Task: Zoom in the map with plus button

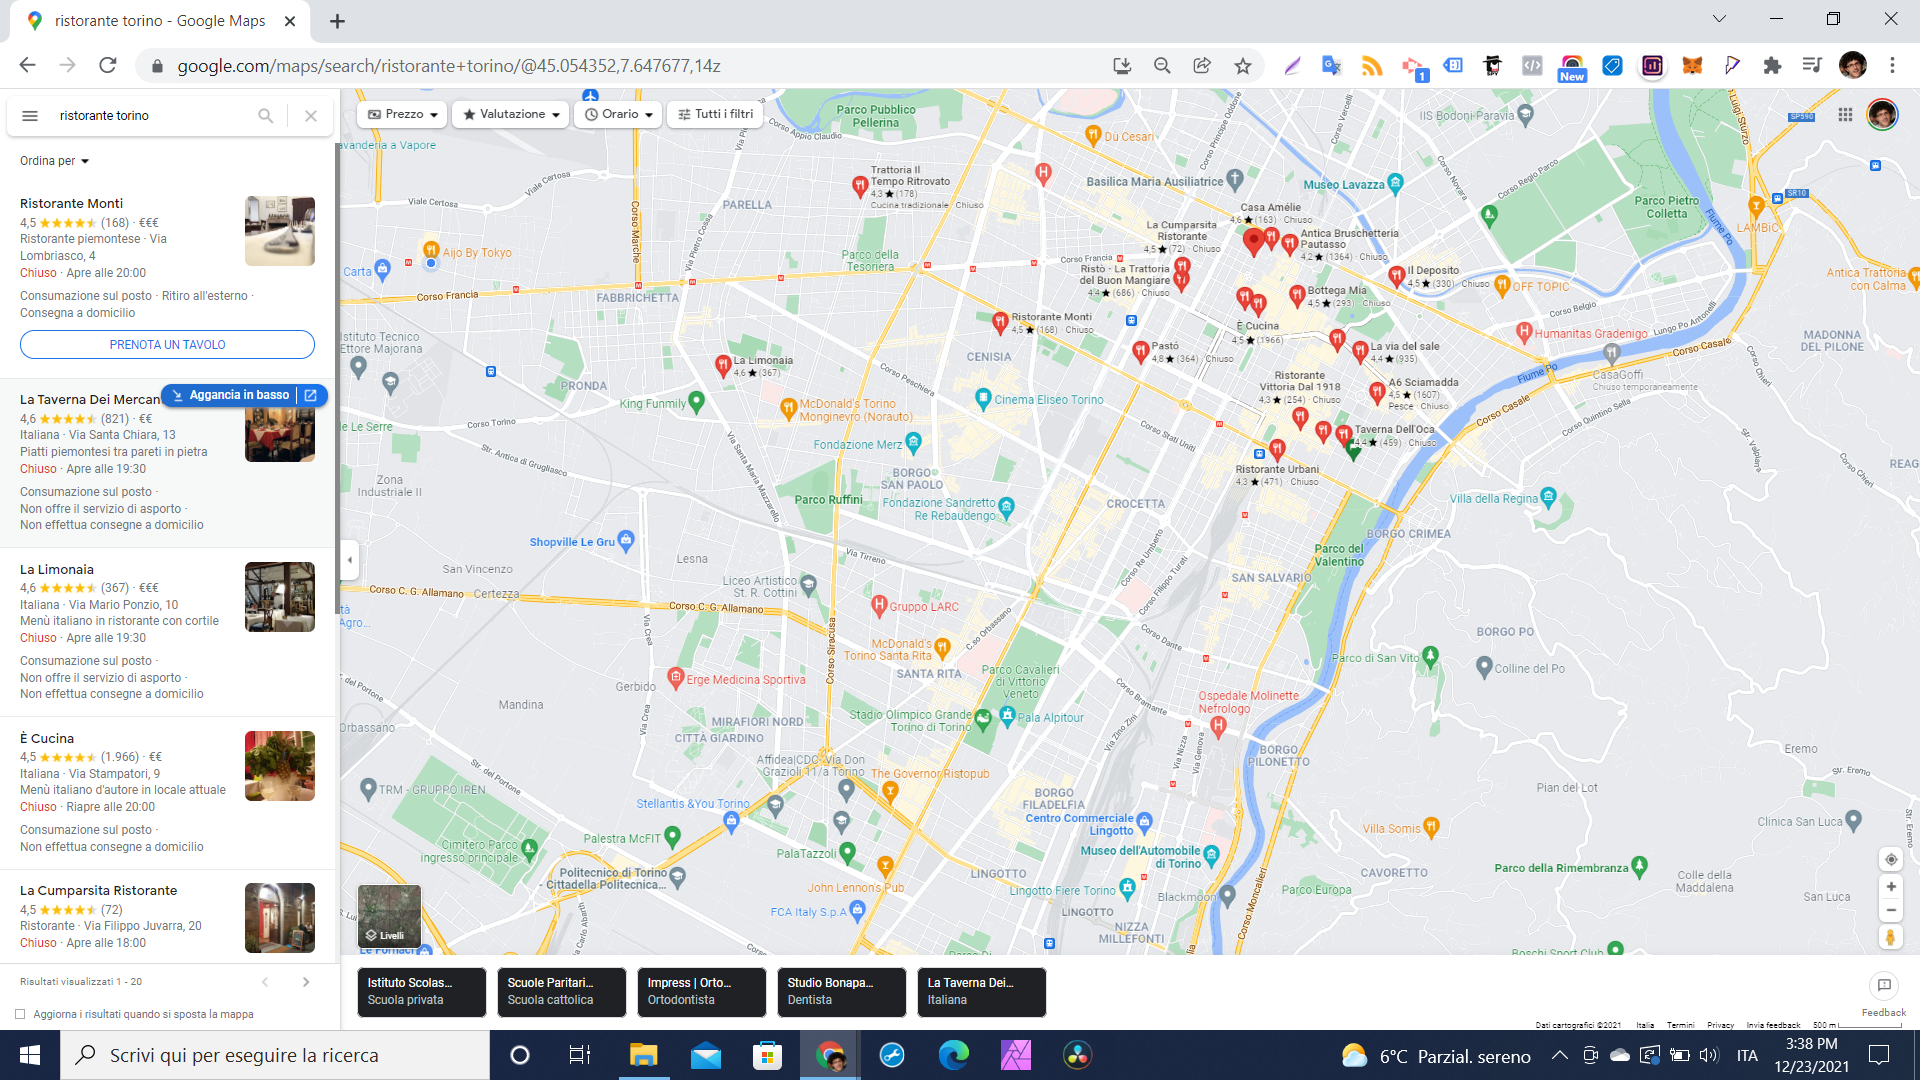Action: [1890, 887]
